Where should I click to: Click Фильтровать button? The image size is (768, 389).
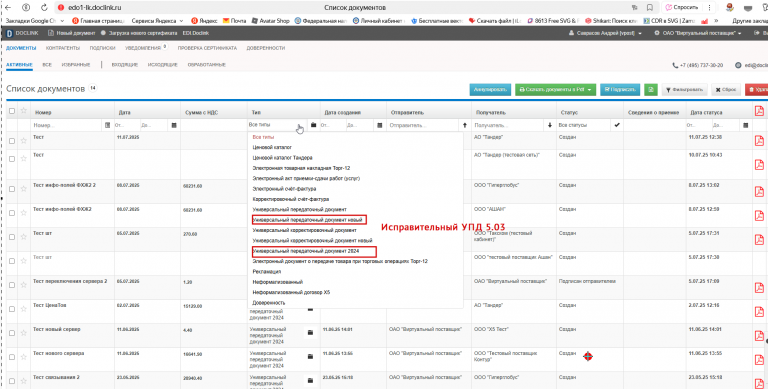(685, 90)
